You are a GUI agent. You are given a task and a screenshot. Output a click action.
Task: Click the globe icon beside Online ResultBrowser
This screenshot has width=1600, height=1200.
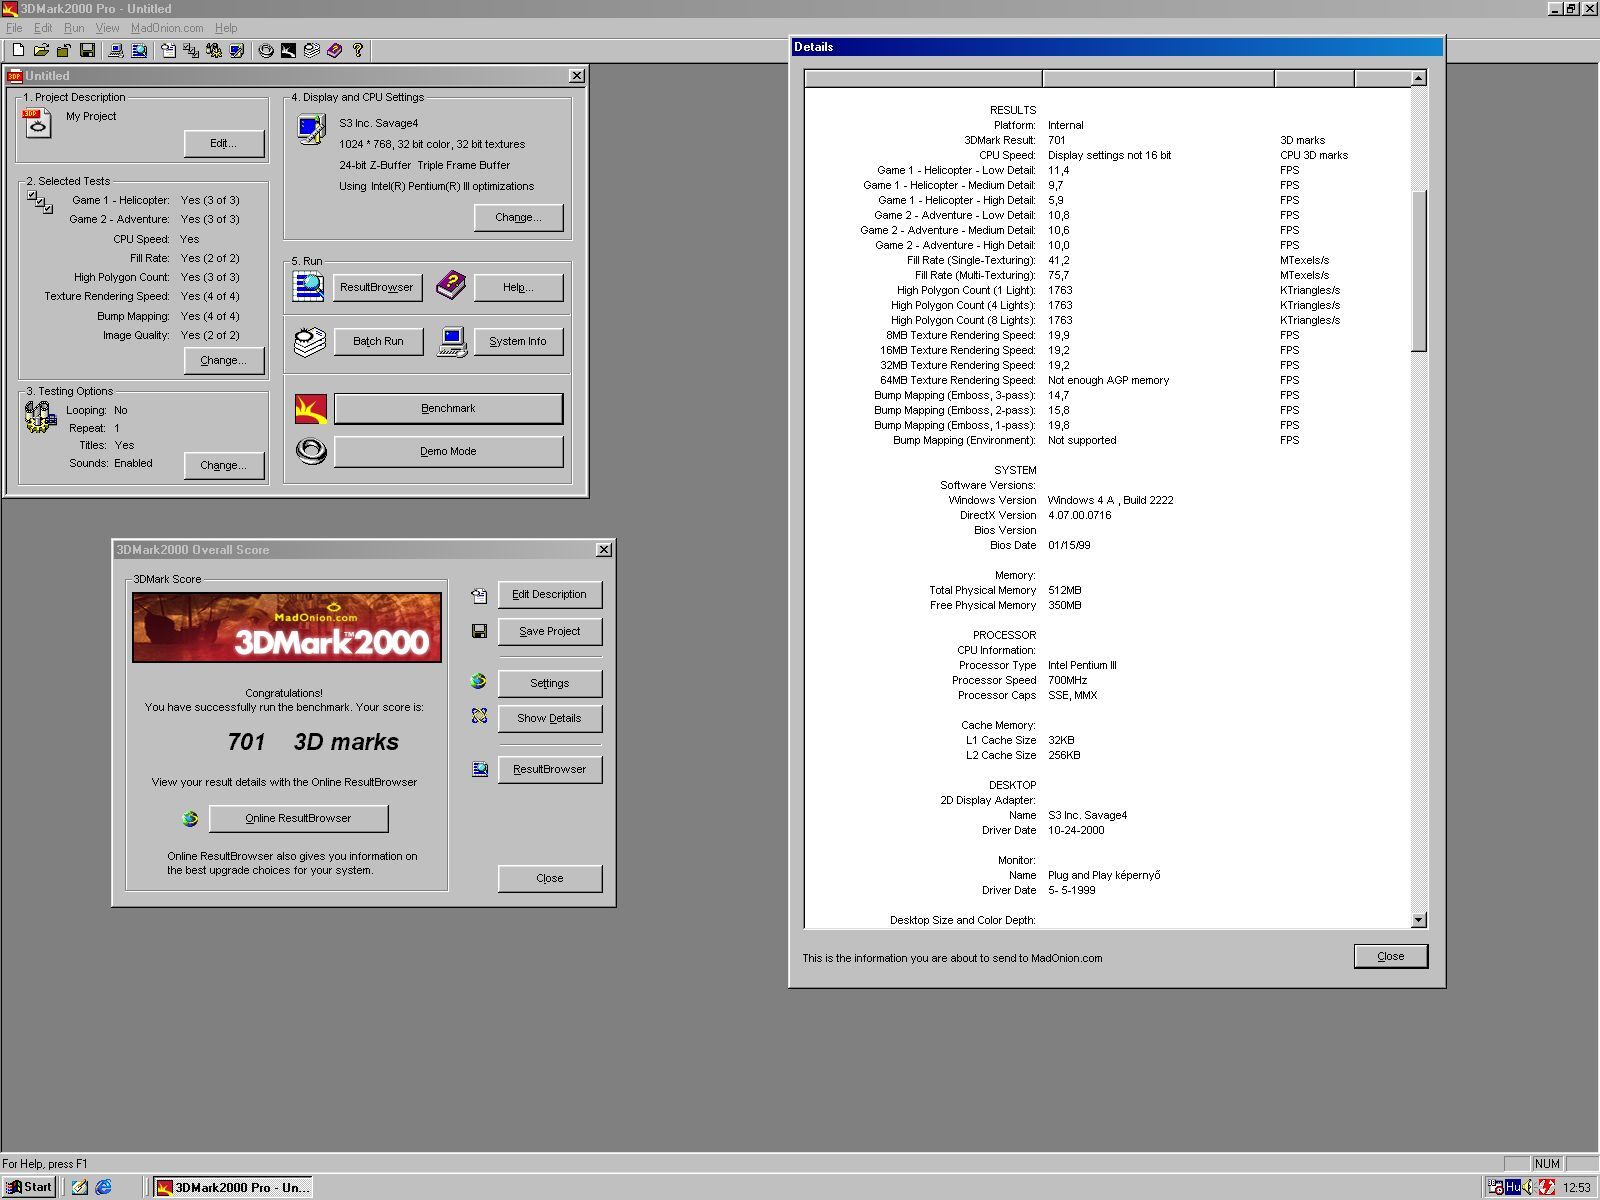190,819
